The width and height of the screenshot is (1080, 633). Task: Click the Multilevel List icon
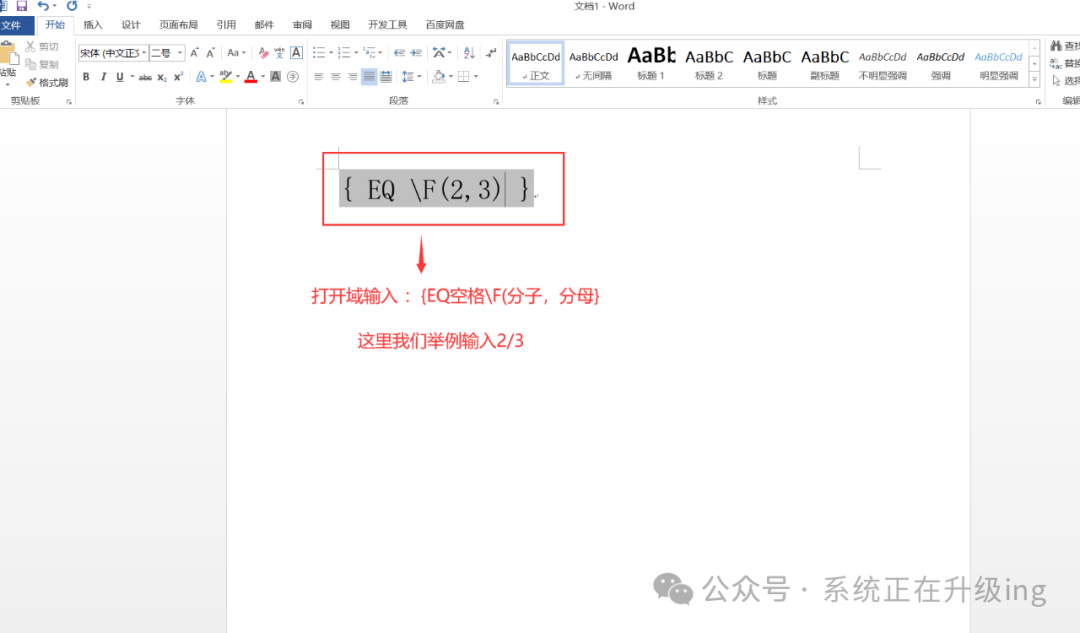369,52
